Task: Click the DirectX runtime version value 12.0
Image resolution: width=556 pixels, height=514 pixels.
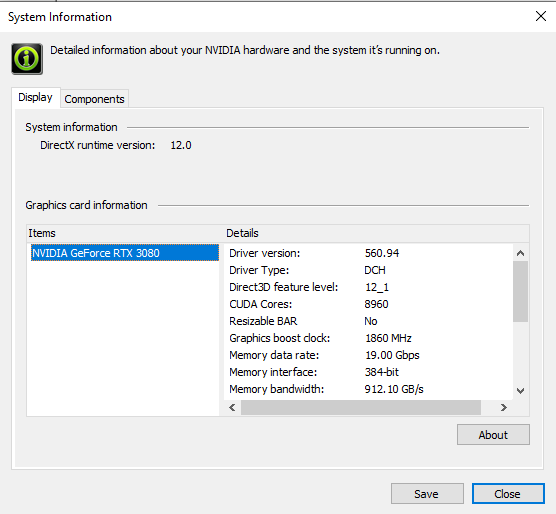Action: (x=181, y=145)
